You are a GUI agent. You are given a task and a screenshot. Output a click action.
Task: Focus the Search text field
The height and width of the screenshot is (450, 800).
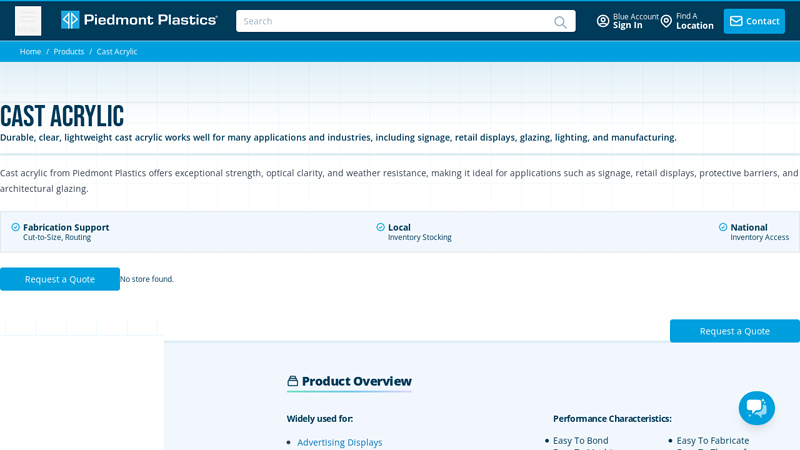point(395,21)
